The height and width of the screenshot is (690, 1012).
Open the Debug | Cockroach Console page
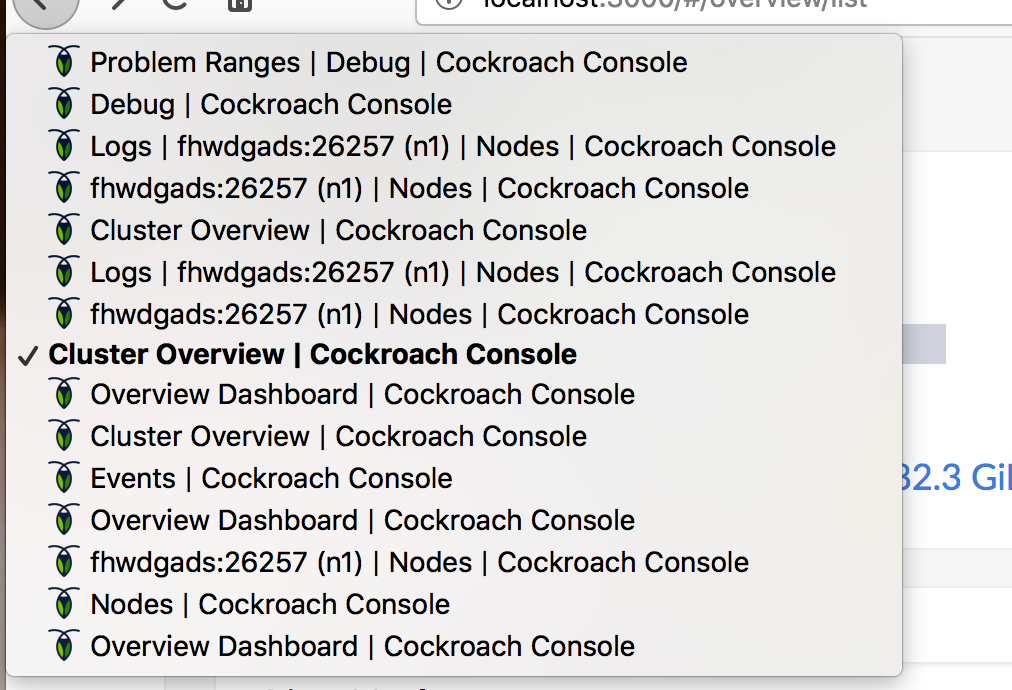270,103
